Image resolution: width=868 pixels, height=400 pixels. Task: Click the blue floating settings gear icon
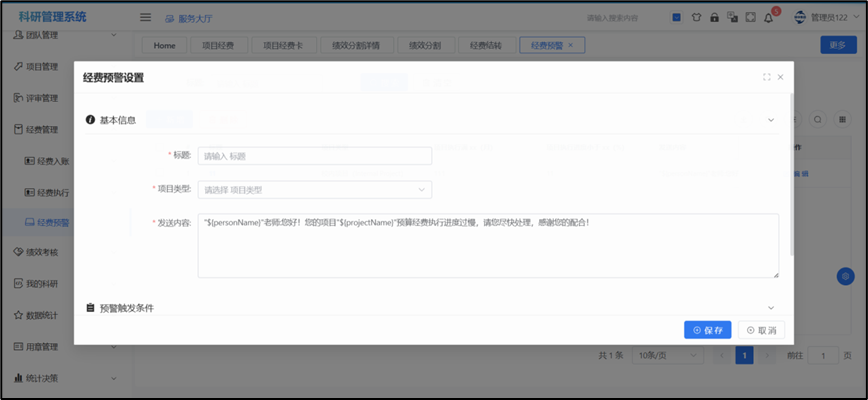pyautogui.click(x=845, y=276)
